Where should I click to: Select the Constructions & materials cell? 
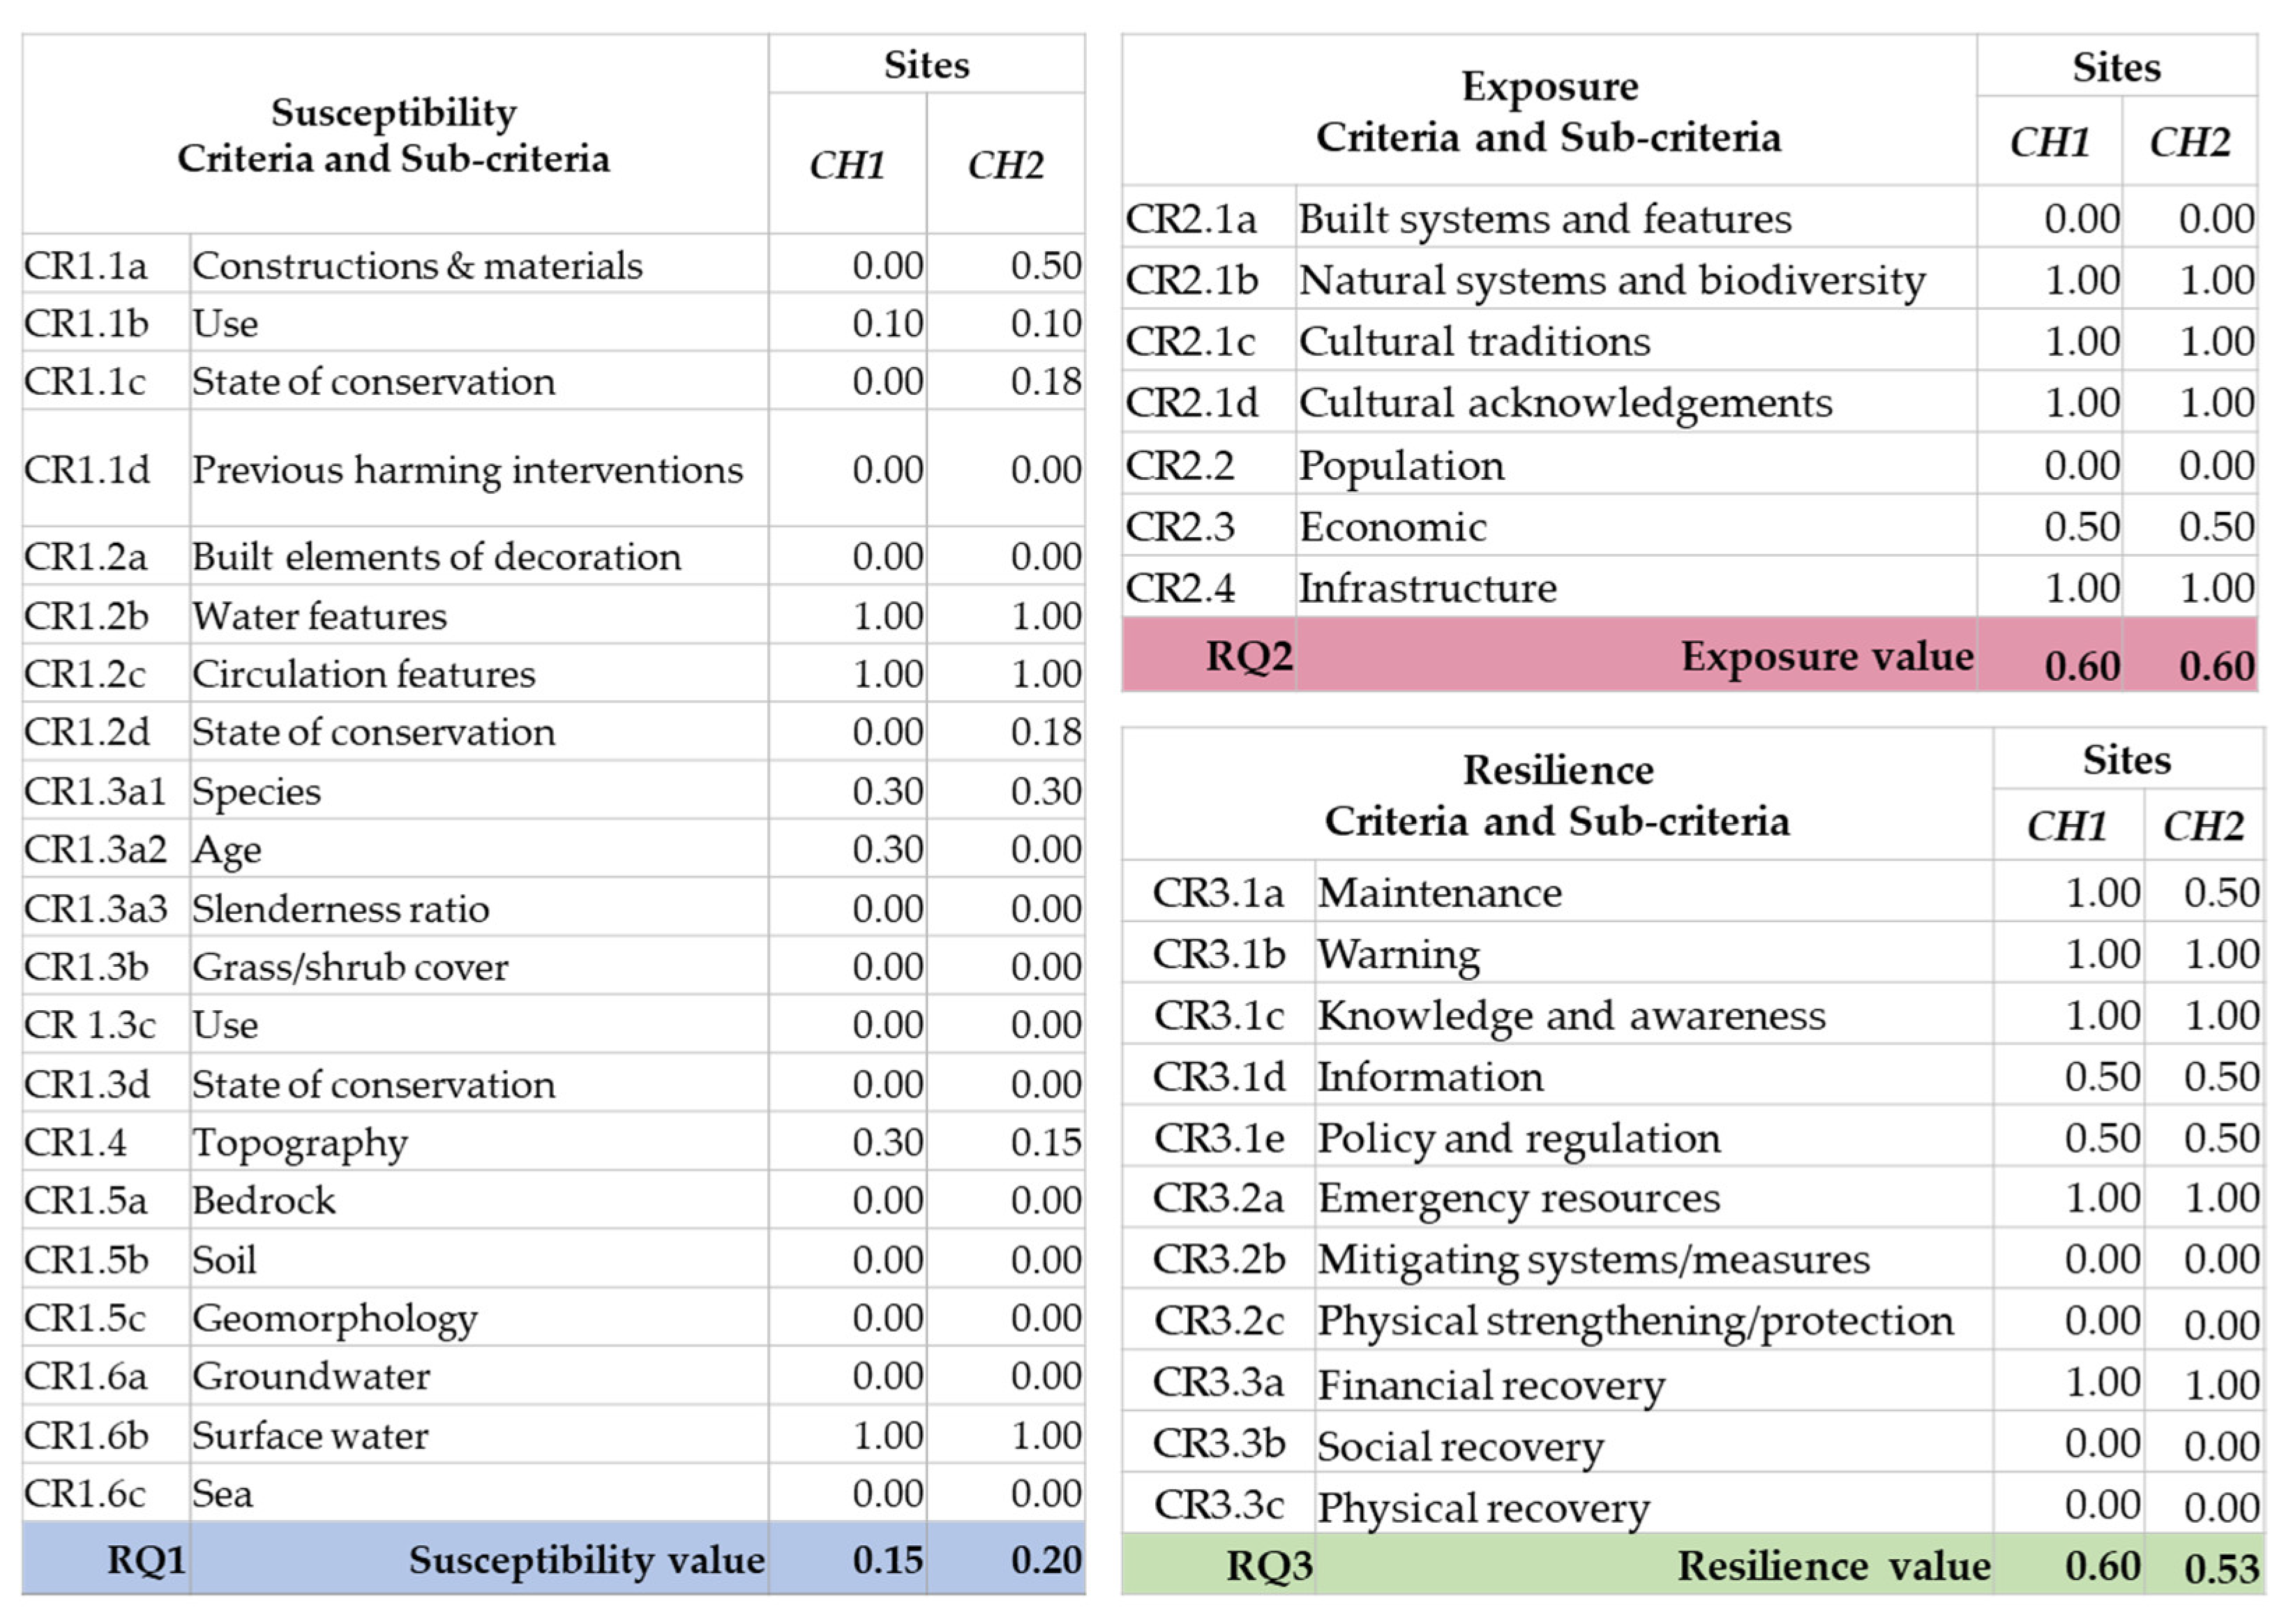tap(417, 265)
